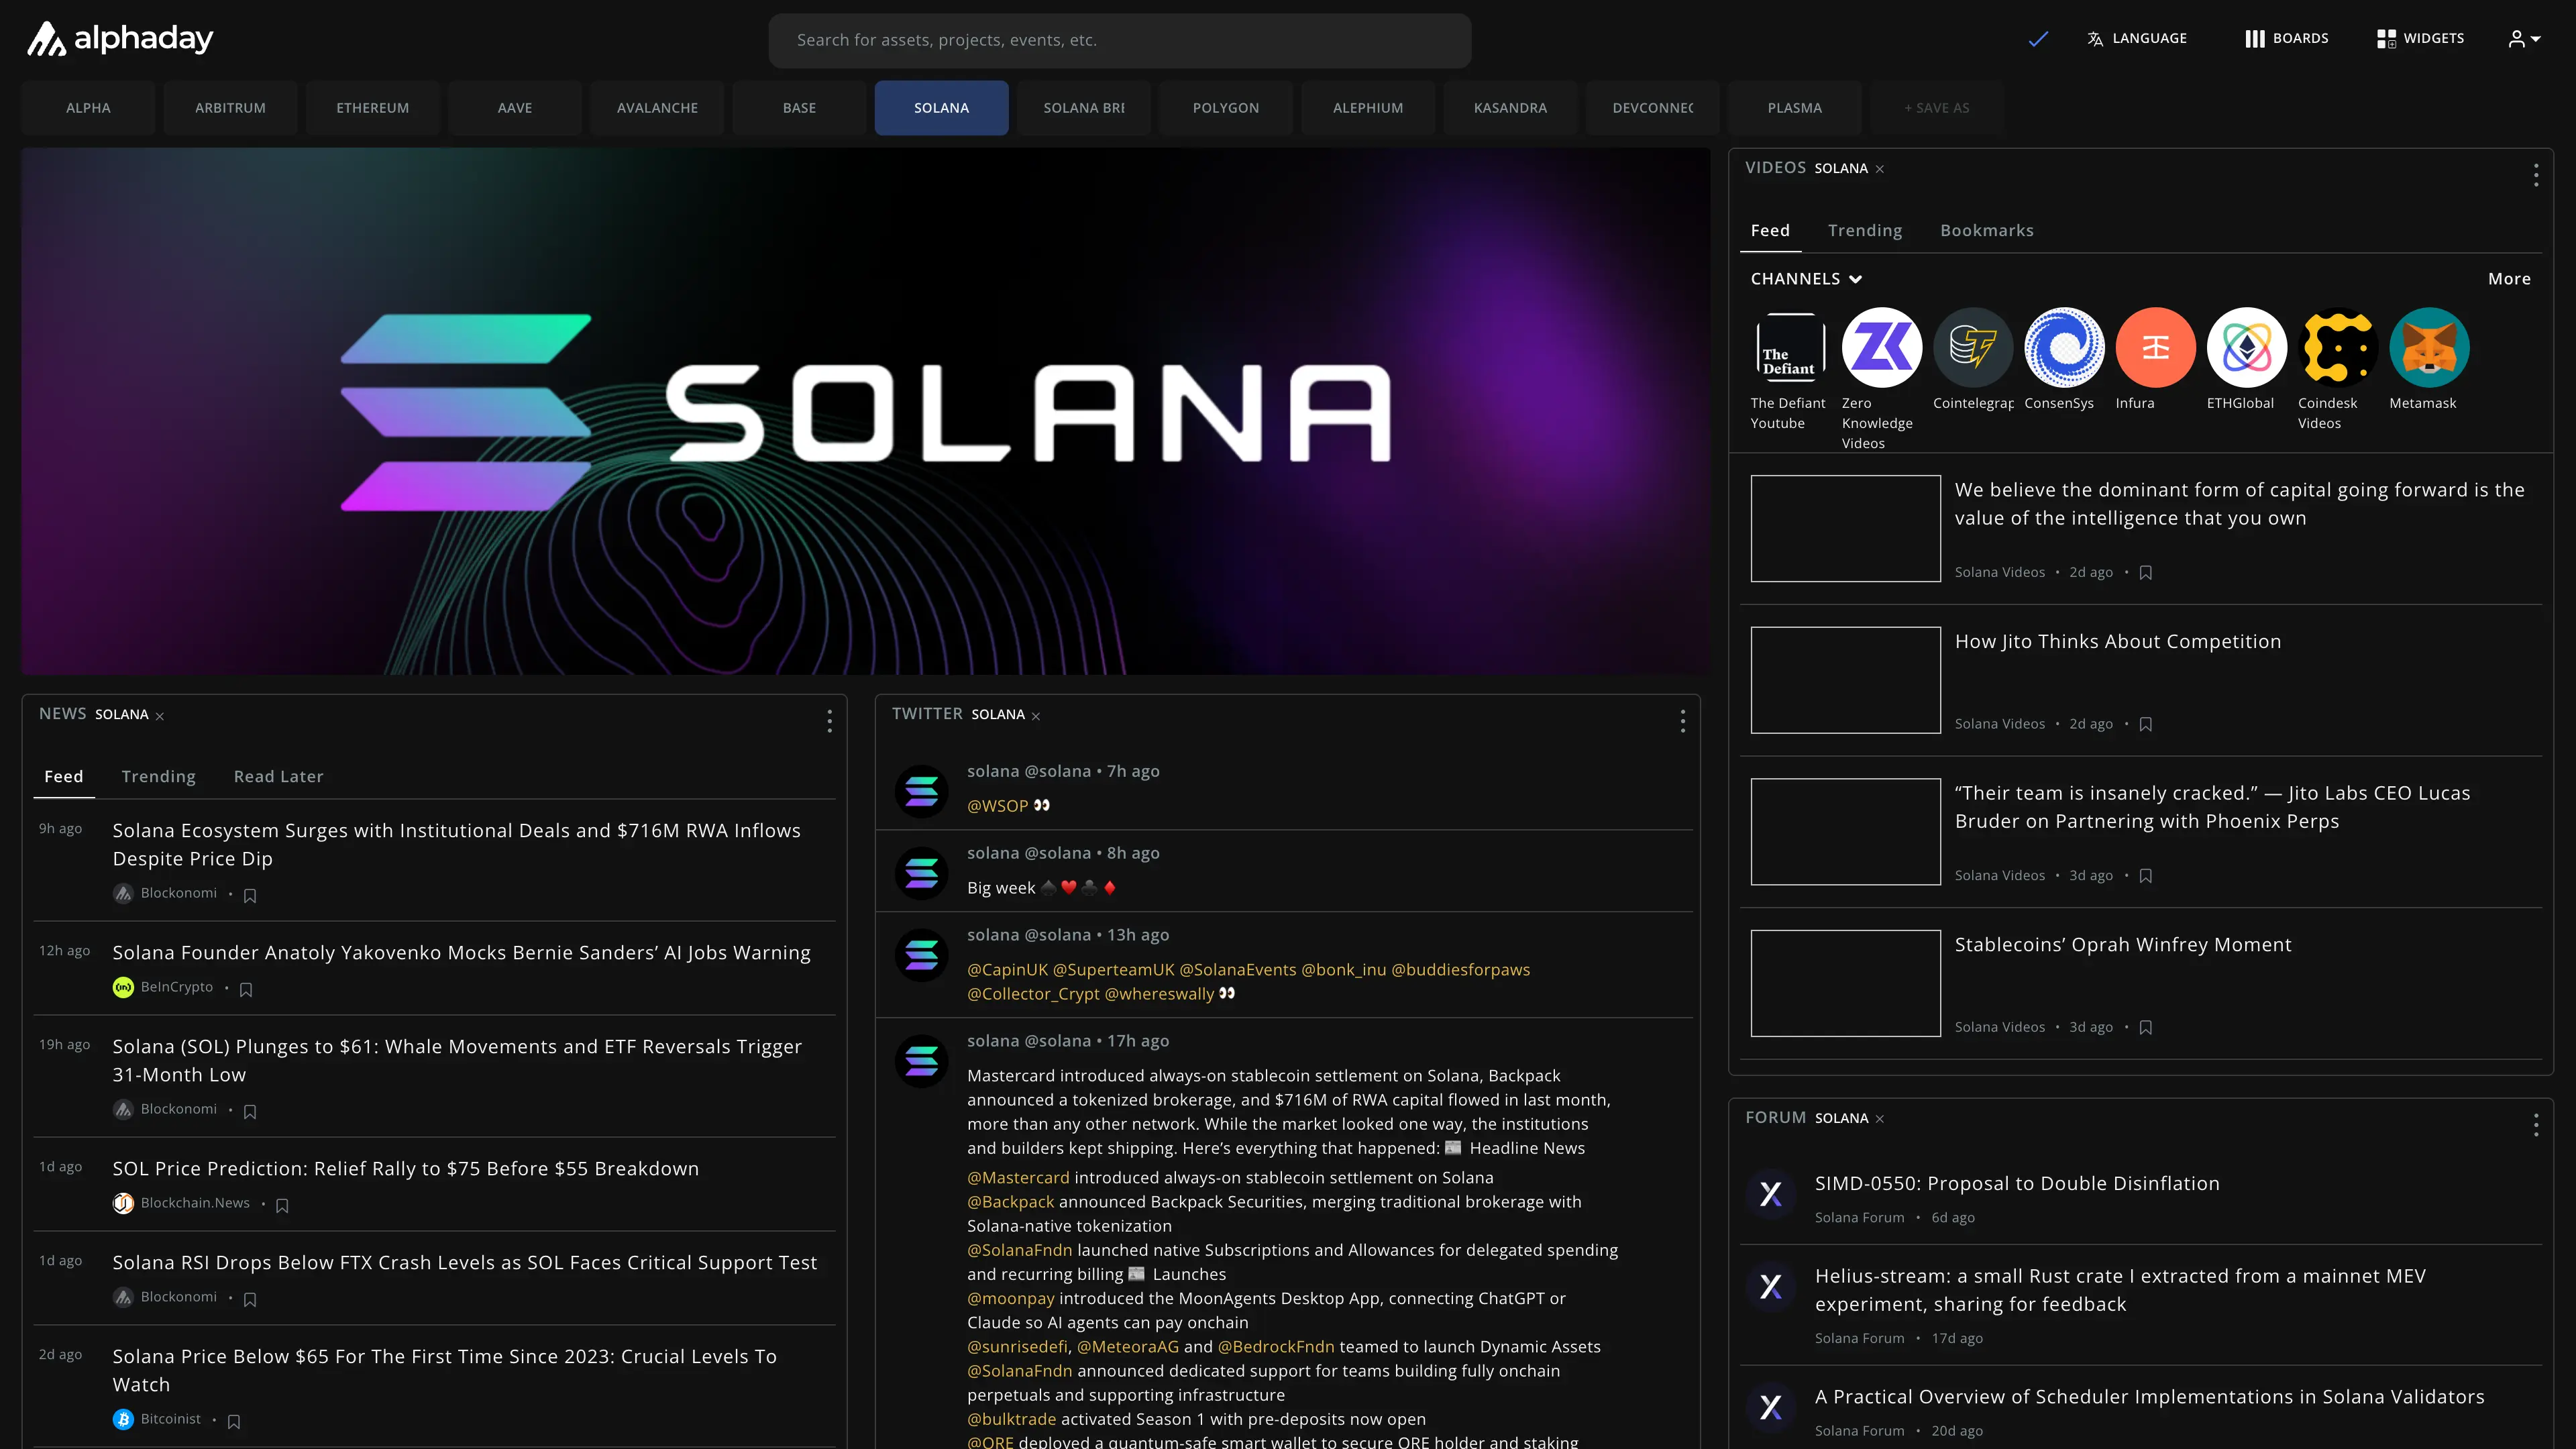Open the Videos widget three-dot menu
2576x1449 pixels.
coord(2535,175)
